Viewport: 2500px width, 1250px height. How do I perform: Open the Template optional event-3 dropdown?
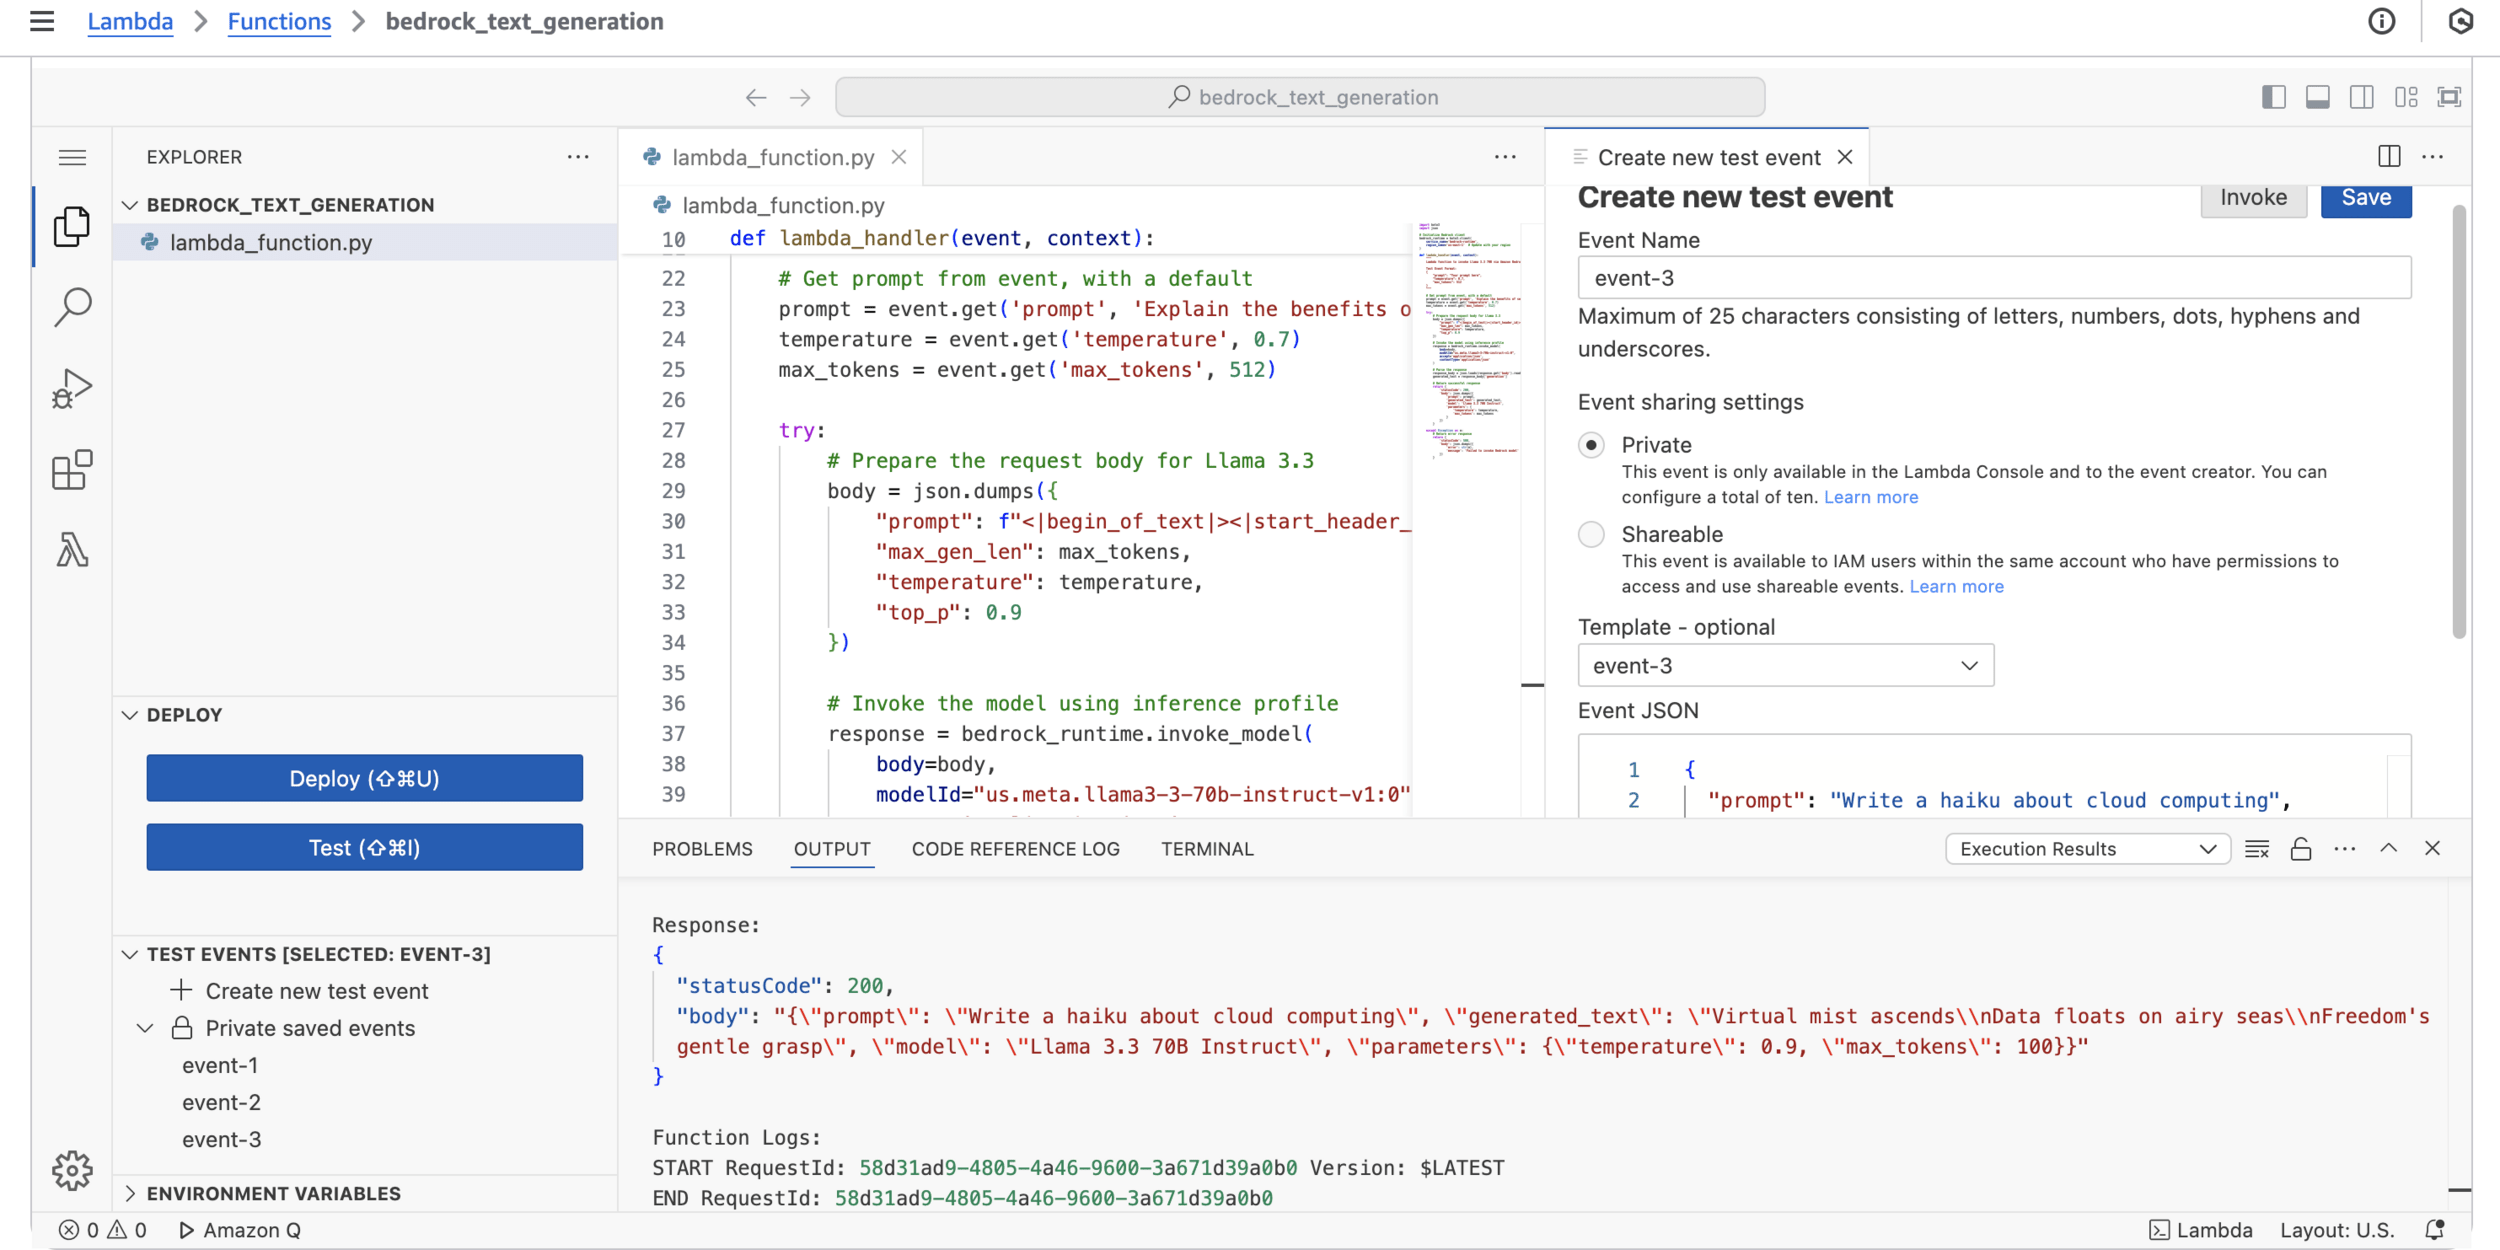point(1785,666)
